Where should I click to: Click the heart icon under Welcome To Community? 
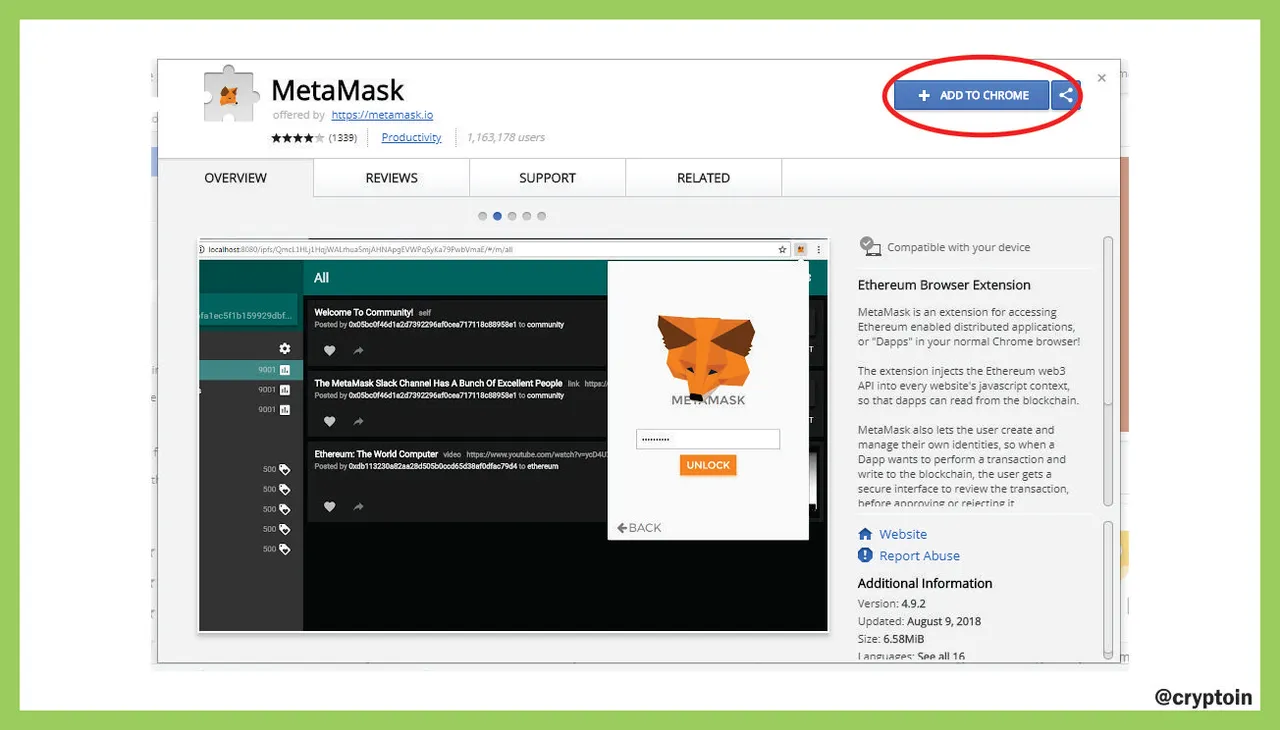tap(329, 350)
